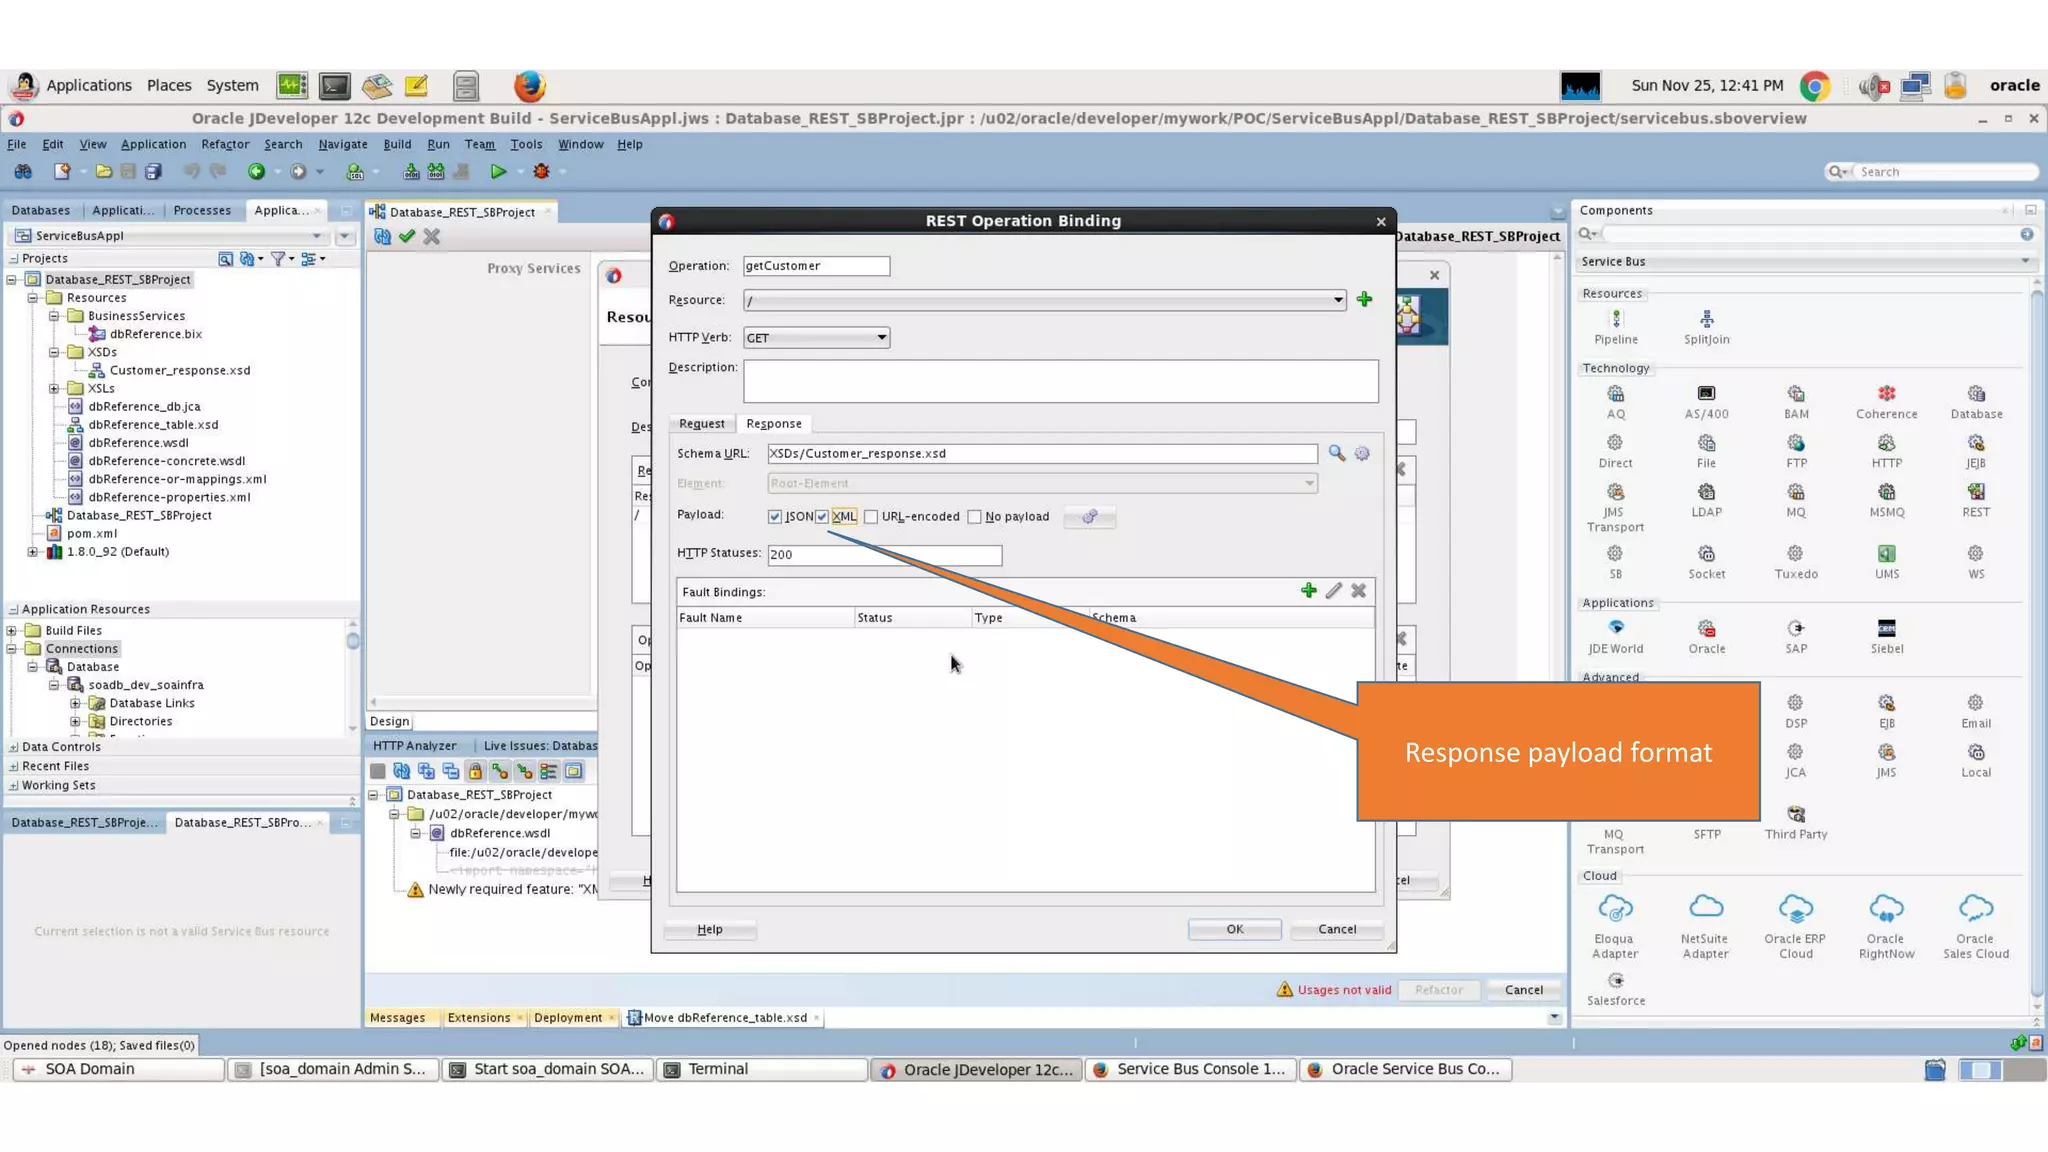Delete fault binding with X icon
The image size is (2048, 1152).
coord(1358,591)
